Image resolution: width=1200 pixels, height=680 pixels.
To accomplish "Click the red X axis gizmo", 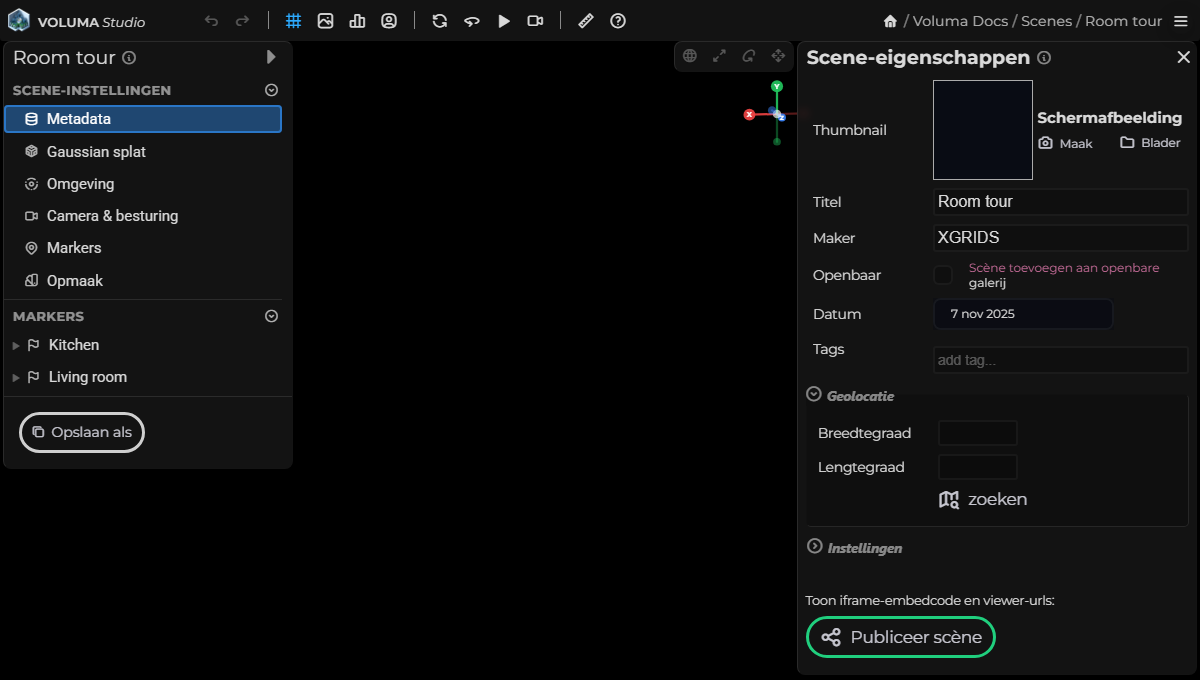I will coord(749,115).
